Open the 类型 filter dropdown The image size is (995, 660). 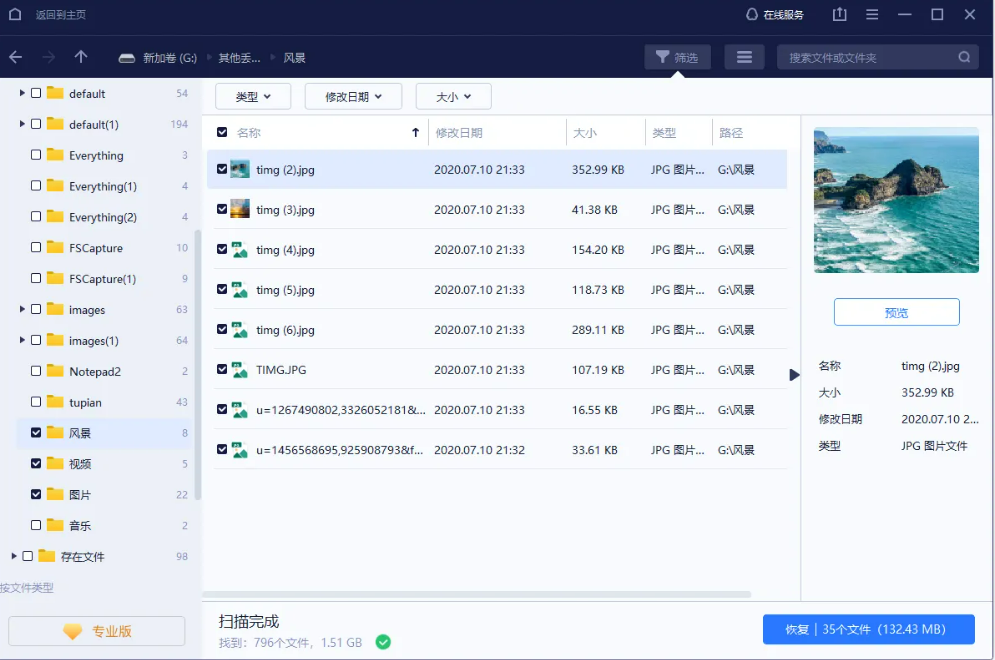[x=253, y=96]
